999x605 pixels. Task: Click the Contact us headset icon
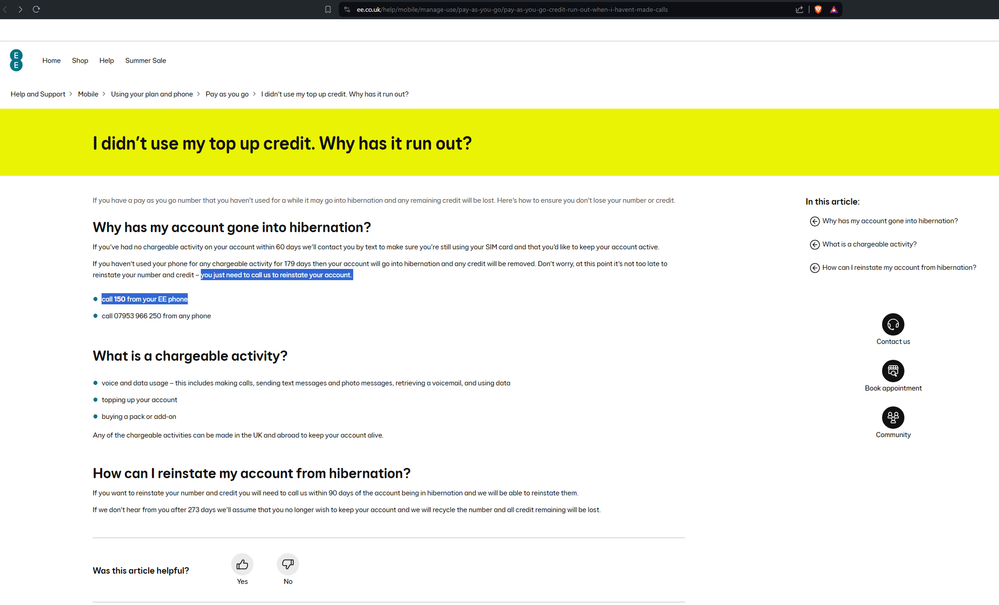tap(893, 324)
